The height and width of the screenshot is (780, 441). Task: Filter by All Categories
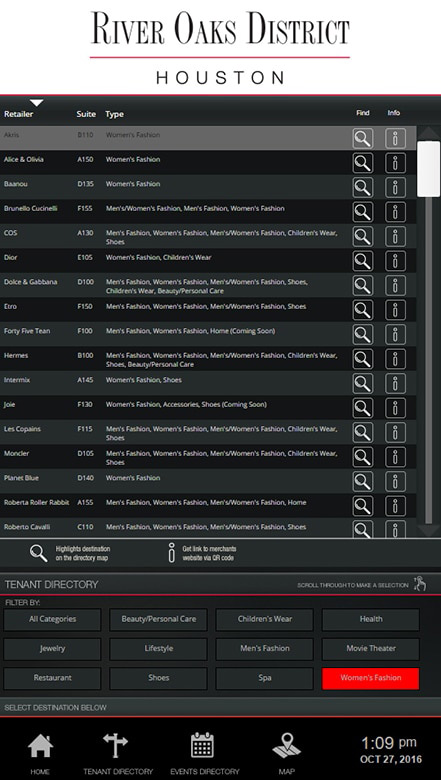(x=52, y=619)
